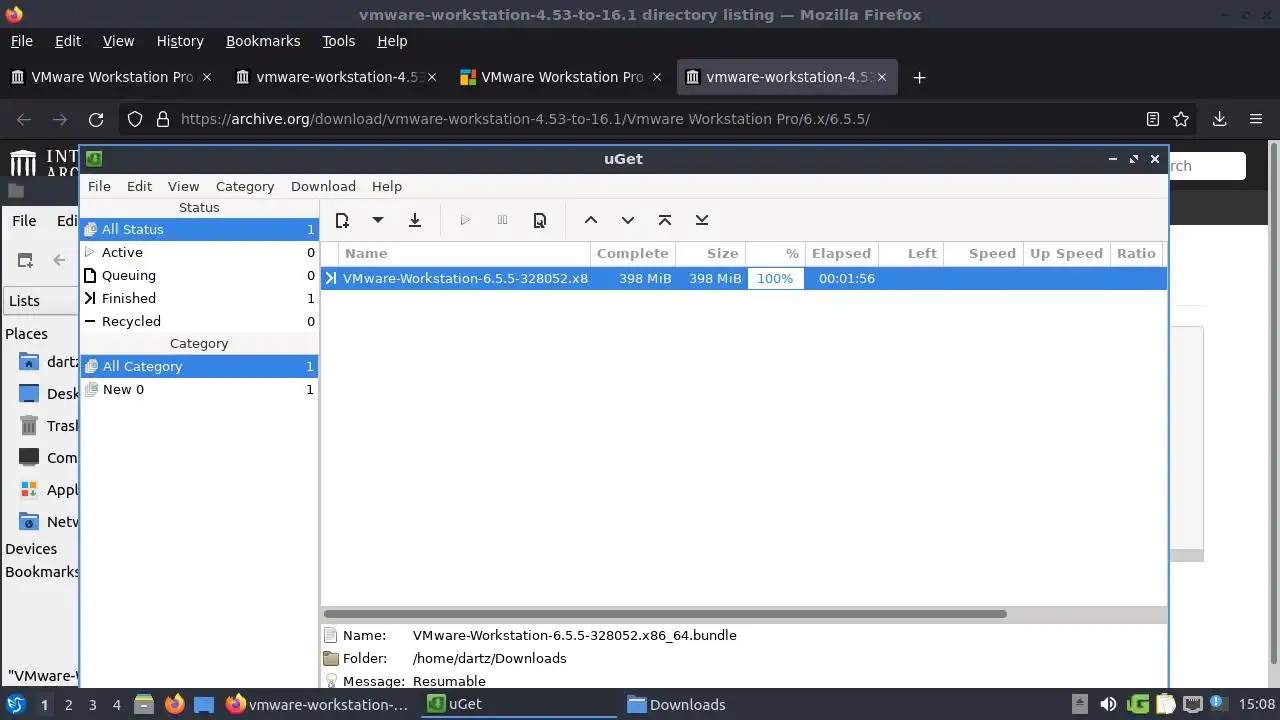Click the Move to Bottom icon in uGet toolbar

pos(702,220)
